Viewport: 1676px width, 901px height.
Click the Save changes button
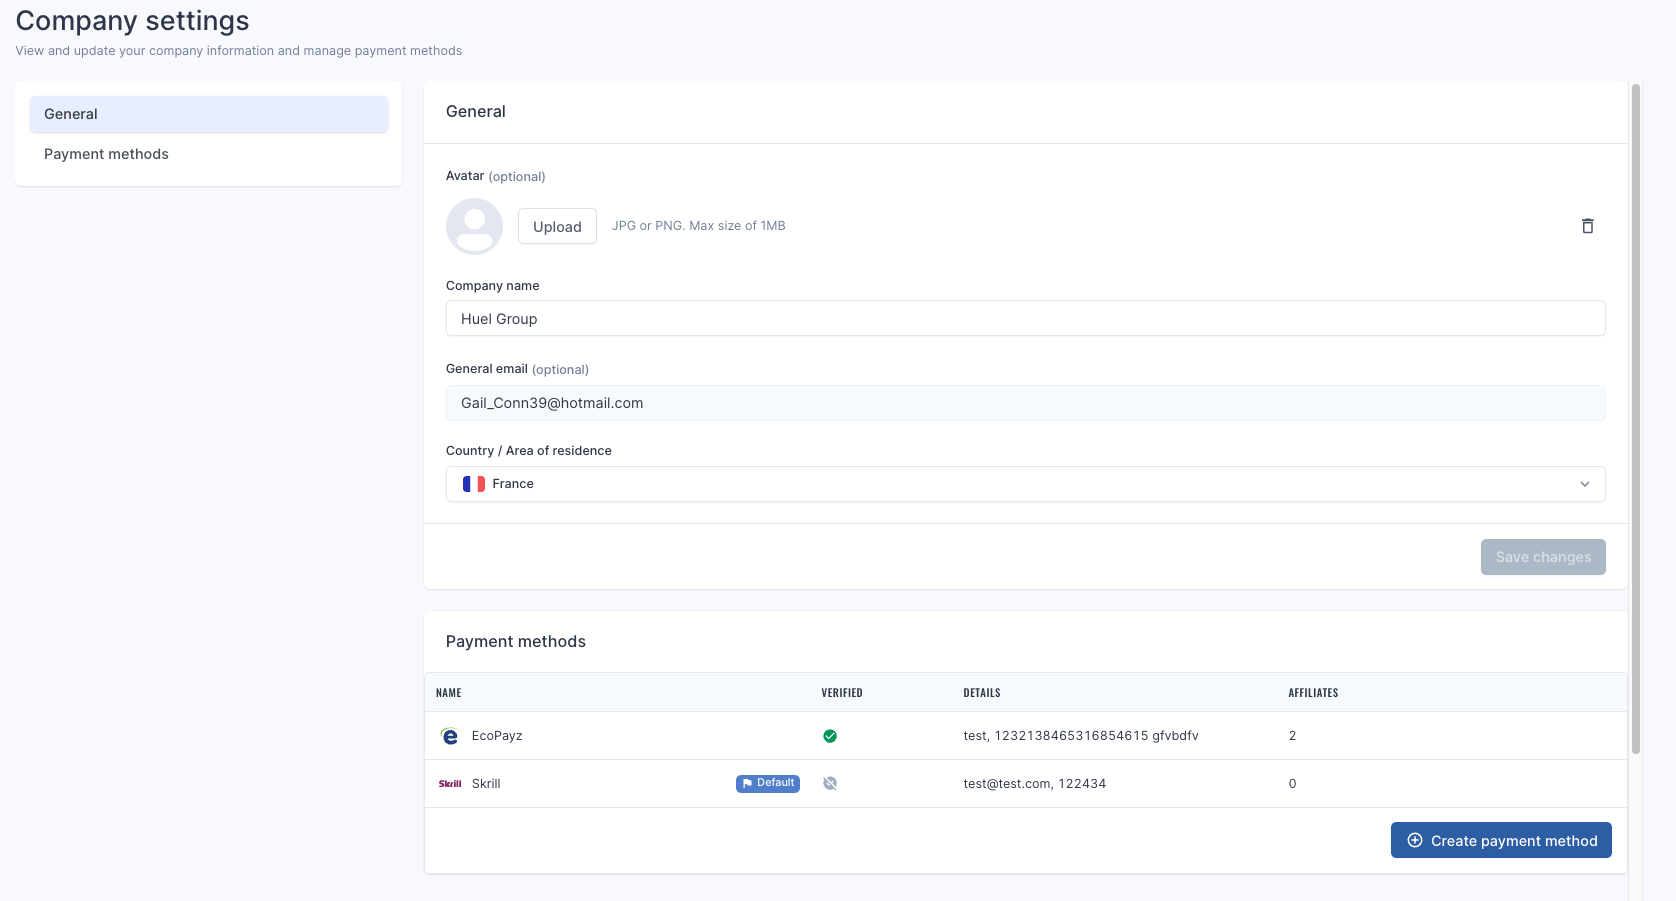[1543, 557]
